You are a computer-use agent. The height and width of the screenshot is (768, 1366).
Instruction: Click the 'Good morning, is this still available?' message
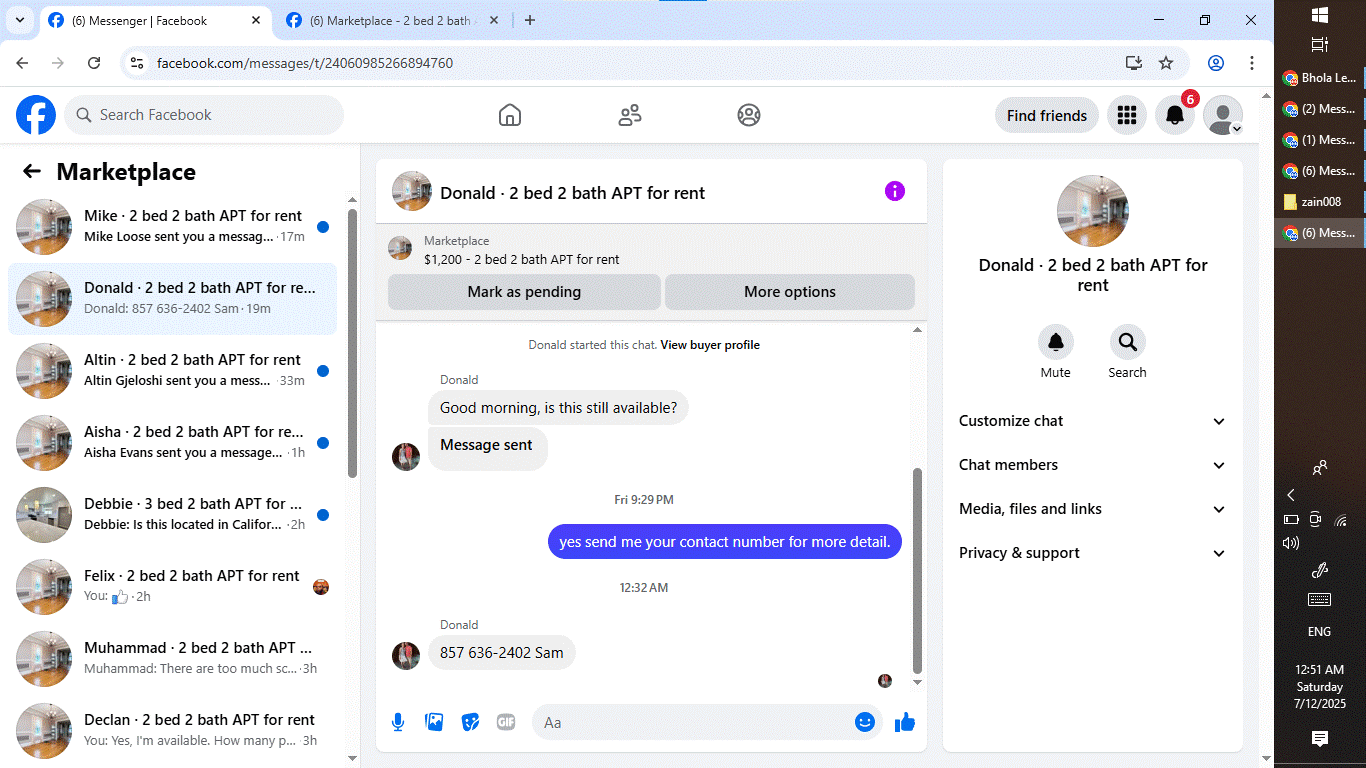[558, 408]
